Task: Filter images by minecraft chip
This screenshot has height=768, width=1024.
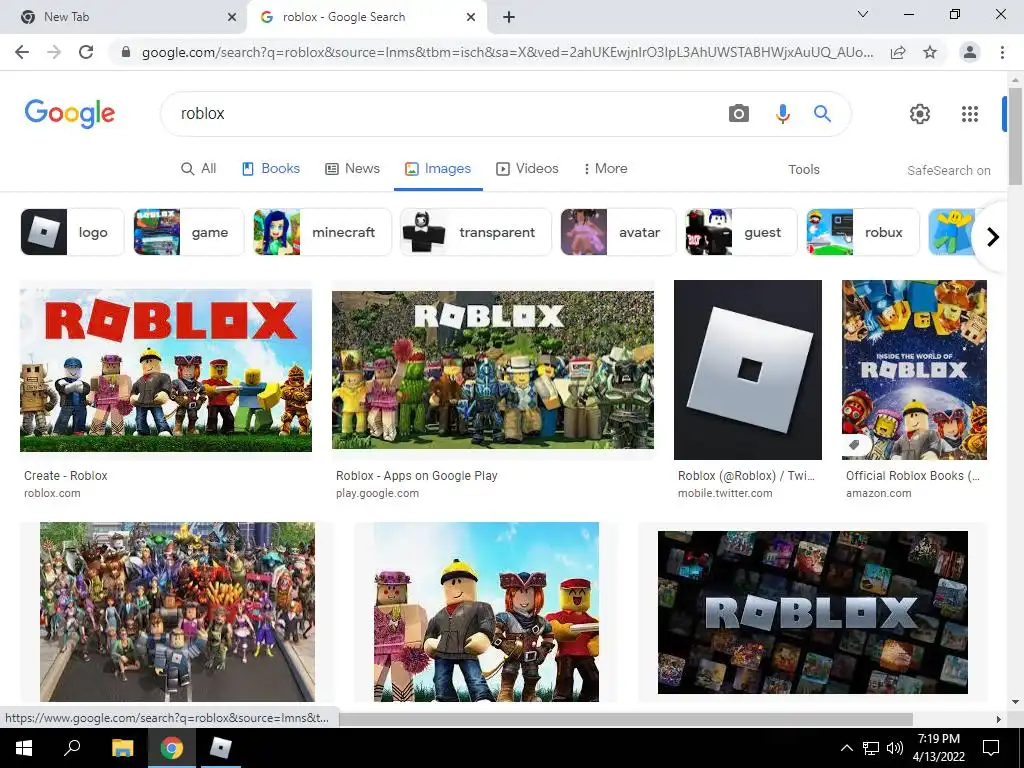Action: click(x=322, y=232)
